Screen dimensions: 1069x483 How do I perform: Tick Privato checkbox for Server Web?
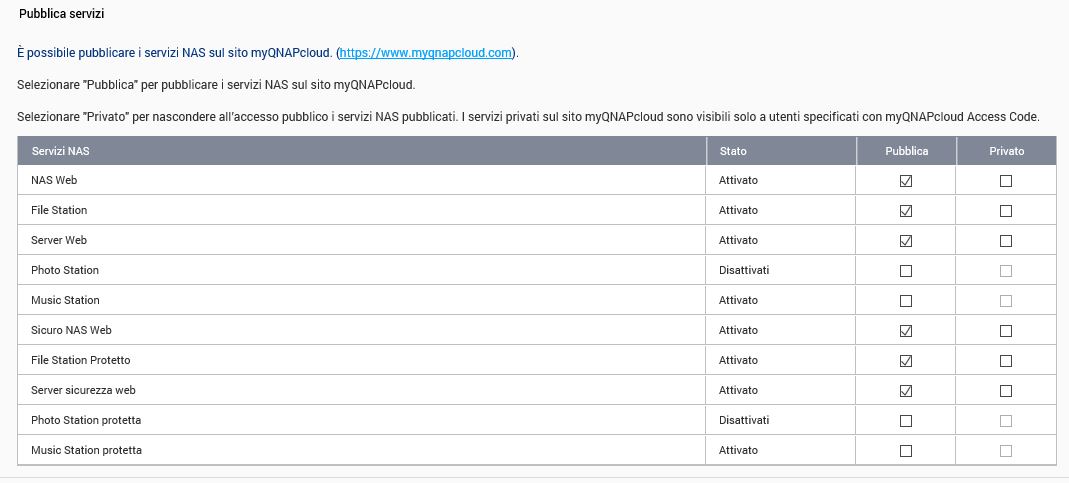pyautogui.click(x=1006, y=241)
